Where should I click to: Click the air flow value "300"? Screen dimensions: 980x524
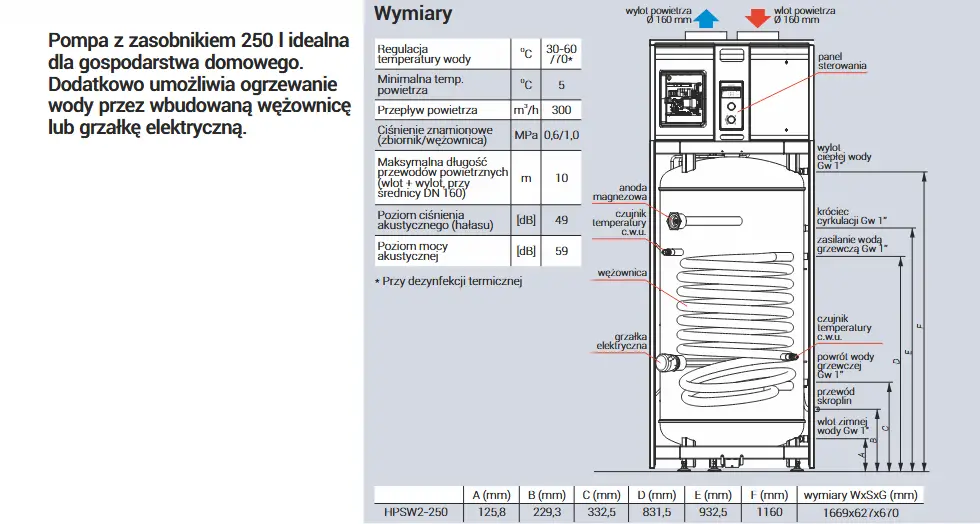pos(561,109)
